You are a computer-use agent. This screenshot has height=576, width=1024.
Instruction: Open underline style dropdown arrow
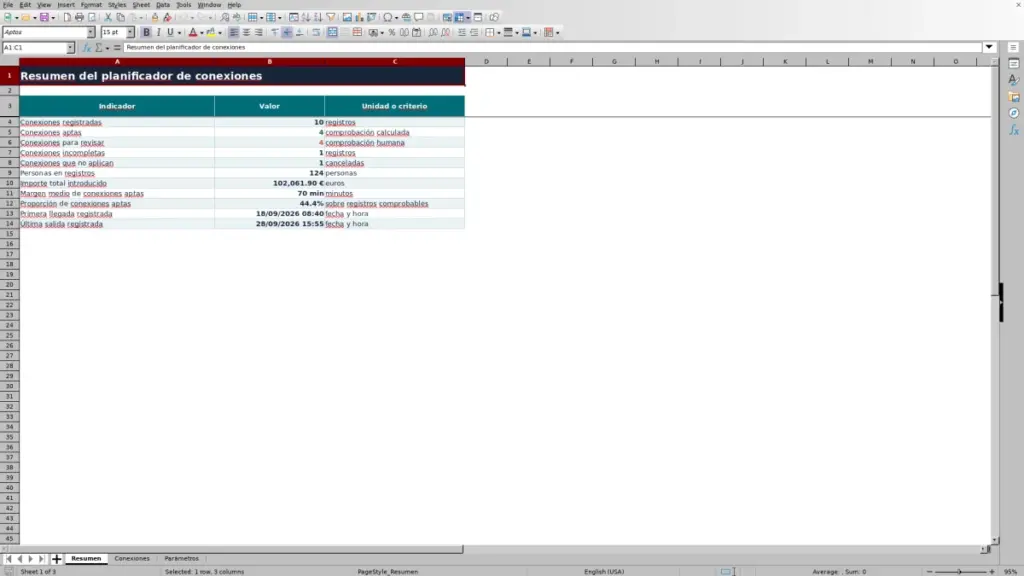(180, 33)
